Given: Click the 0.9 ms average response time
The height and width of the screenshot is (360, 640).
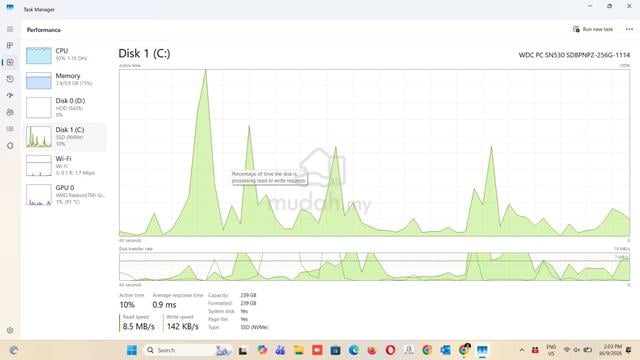Looking at the screenshot, I should coord(164,305).
